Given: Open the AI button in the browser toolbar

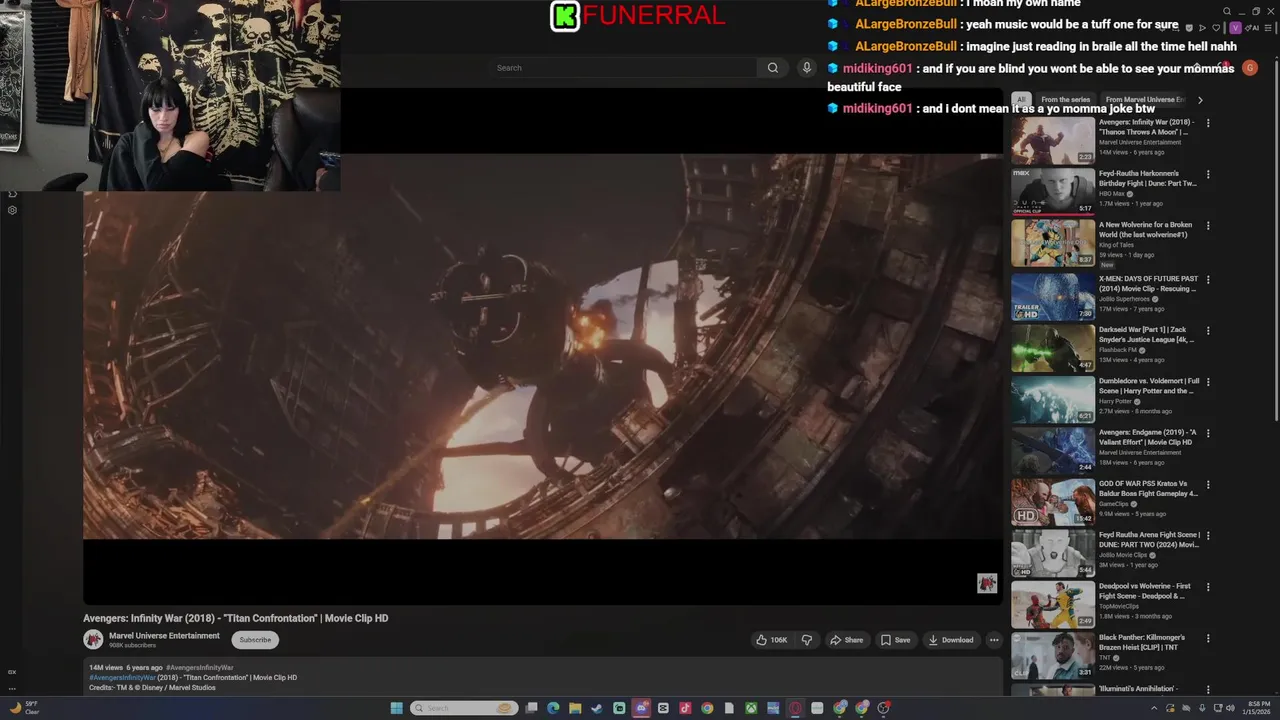Looking at the screenshot, I should (x=1252, y=28).
